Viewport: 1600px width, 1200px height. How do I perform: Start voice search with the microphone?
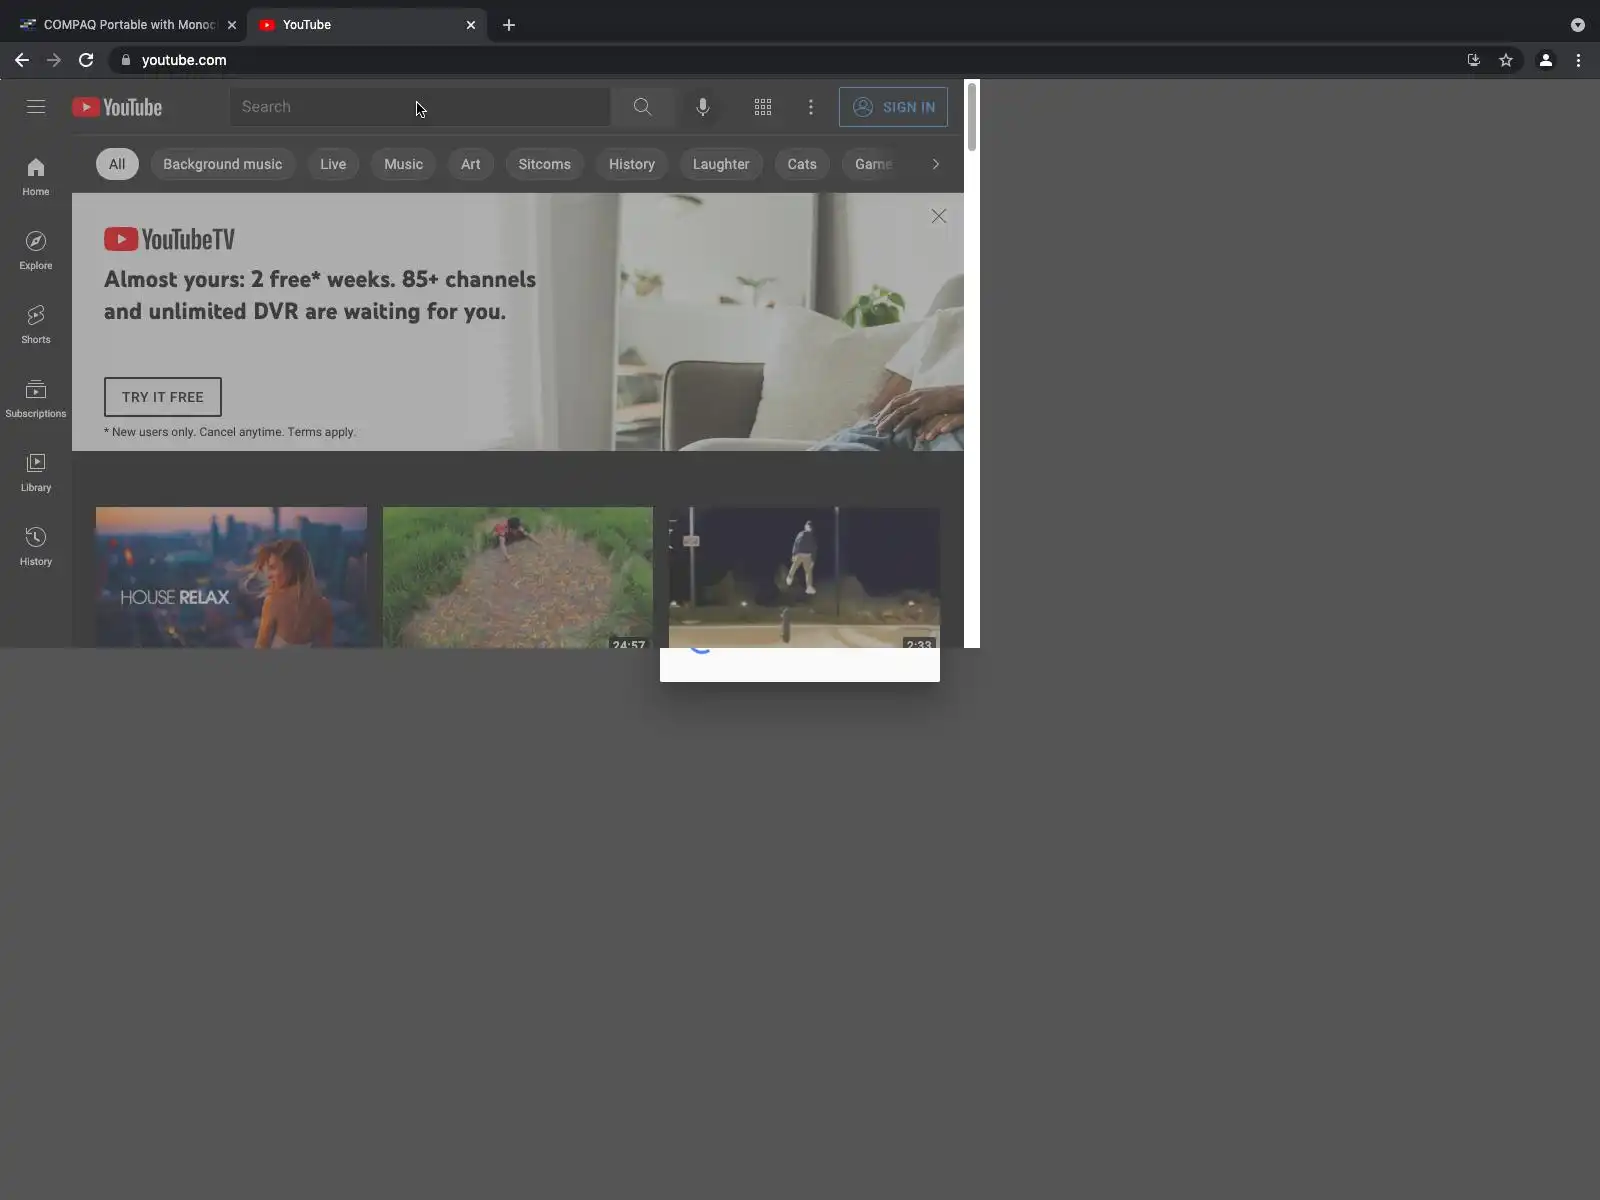pyautogui.click(x=703, y=107)
